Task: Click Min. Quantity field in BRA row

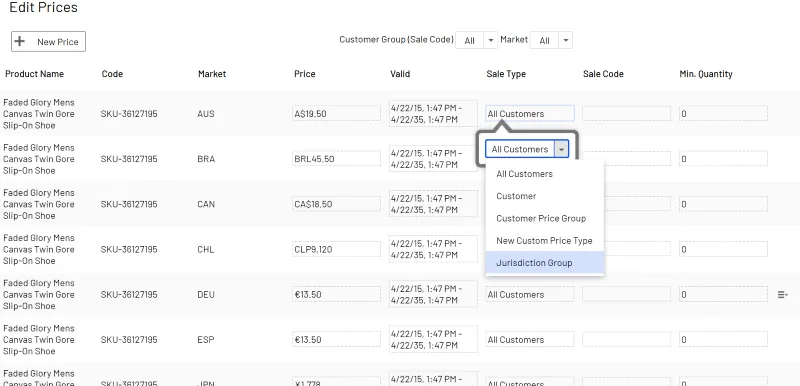Action: tap(723, 159)
